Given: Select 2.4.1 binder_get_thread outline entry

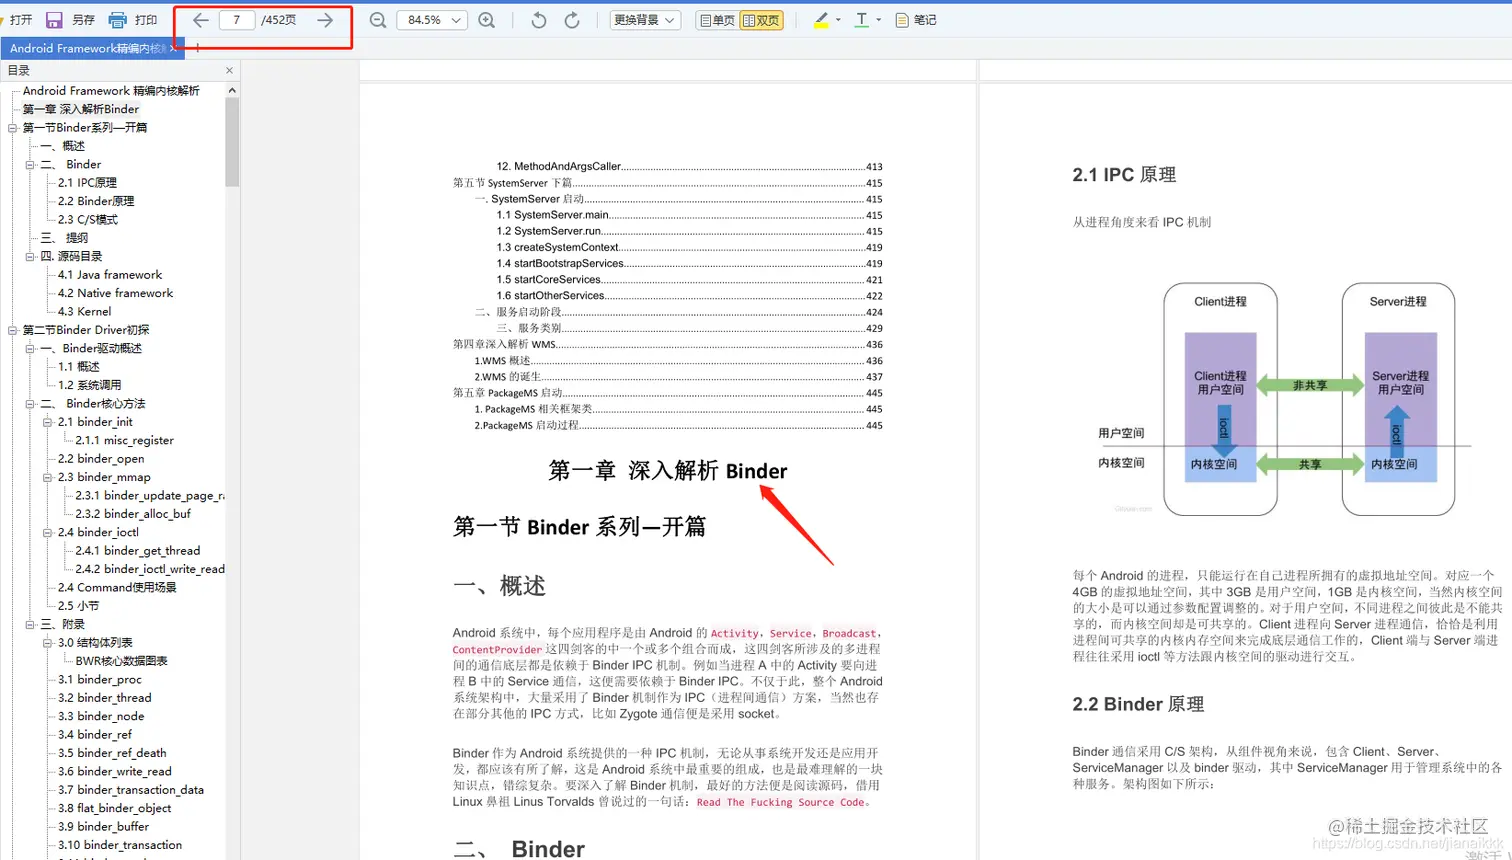Looking at the screenshot, I should point(137,551).
